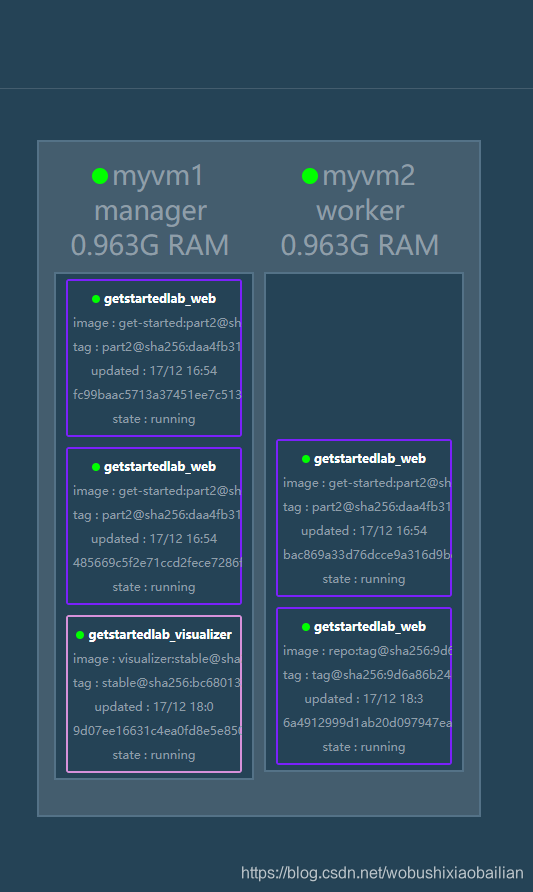Click the image repo:tag@sha256:9d6 line

(x=367, y=651)
